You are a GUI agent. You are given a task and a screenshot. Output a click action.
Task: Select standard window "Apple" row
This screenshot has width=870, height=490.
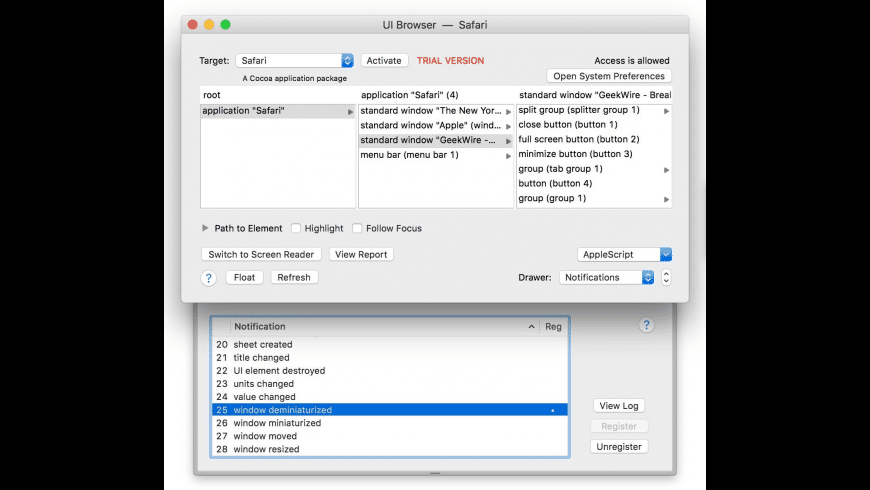point(436,125)
